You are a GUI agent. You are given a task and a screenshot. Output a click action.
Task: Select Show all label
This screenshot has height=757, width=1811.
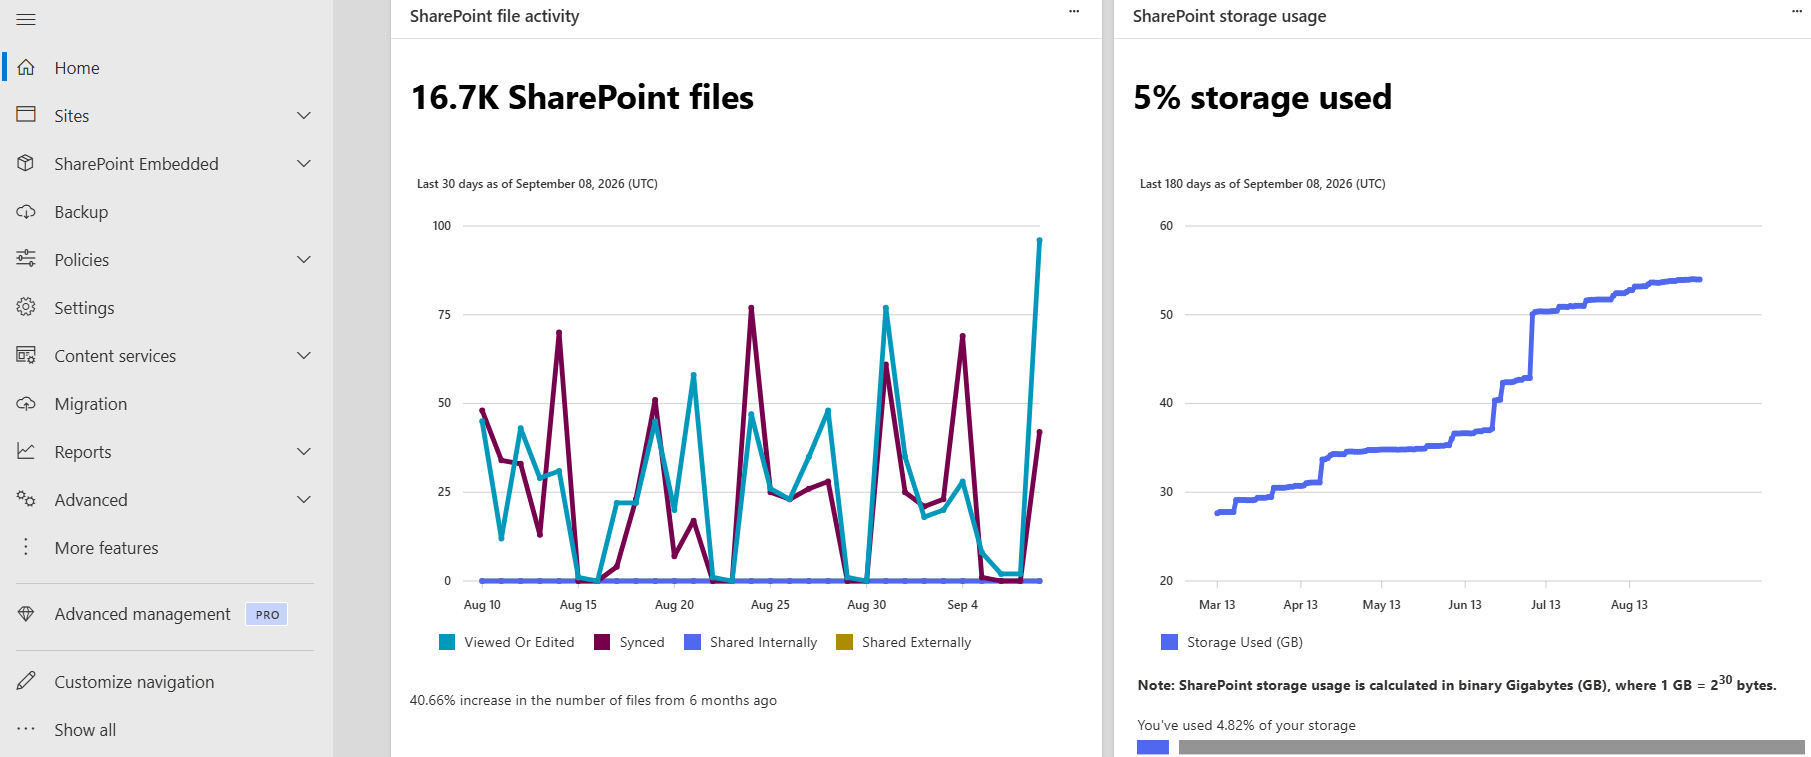85,730
